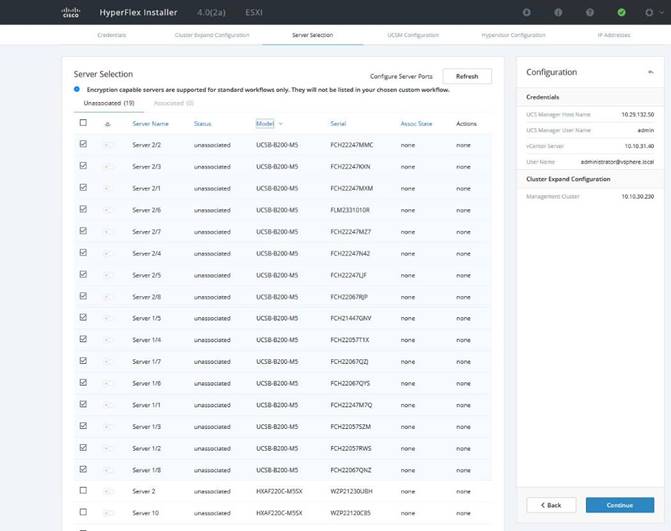
Task: Uncheck the Server 2/2 checkbox
Action: coord(83,144)
